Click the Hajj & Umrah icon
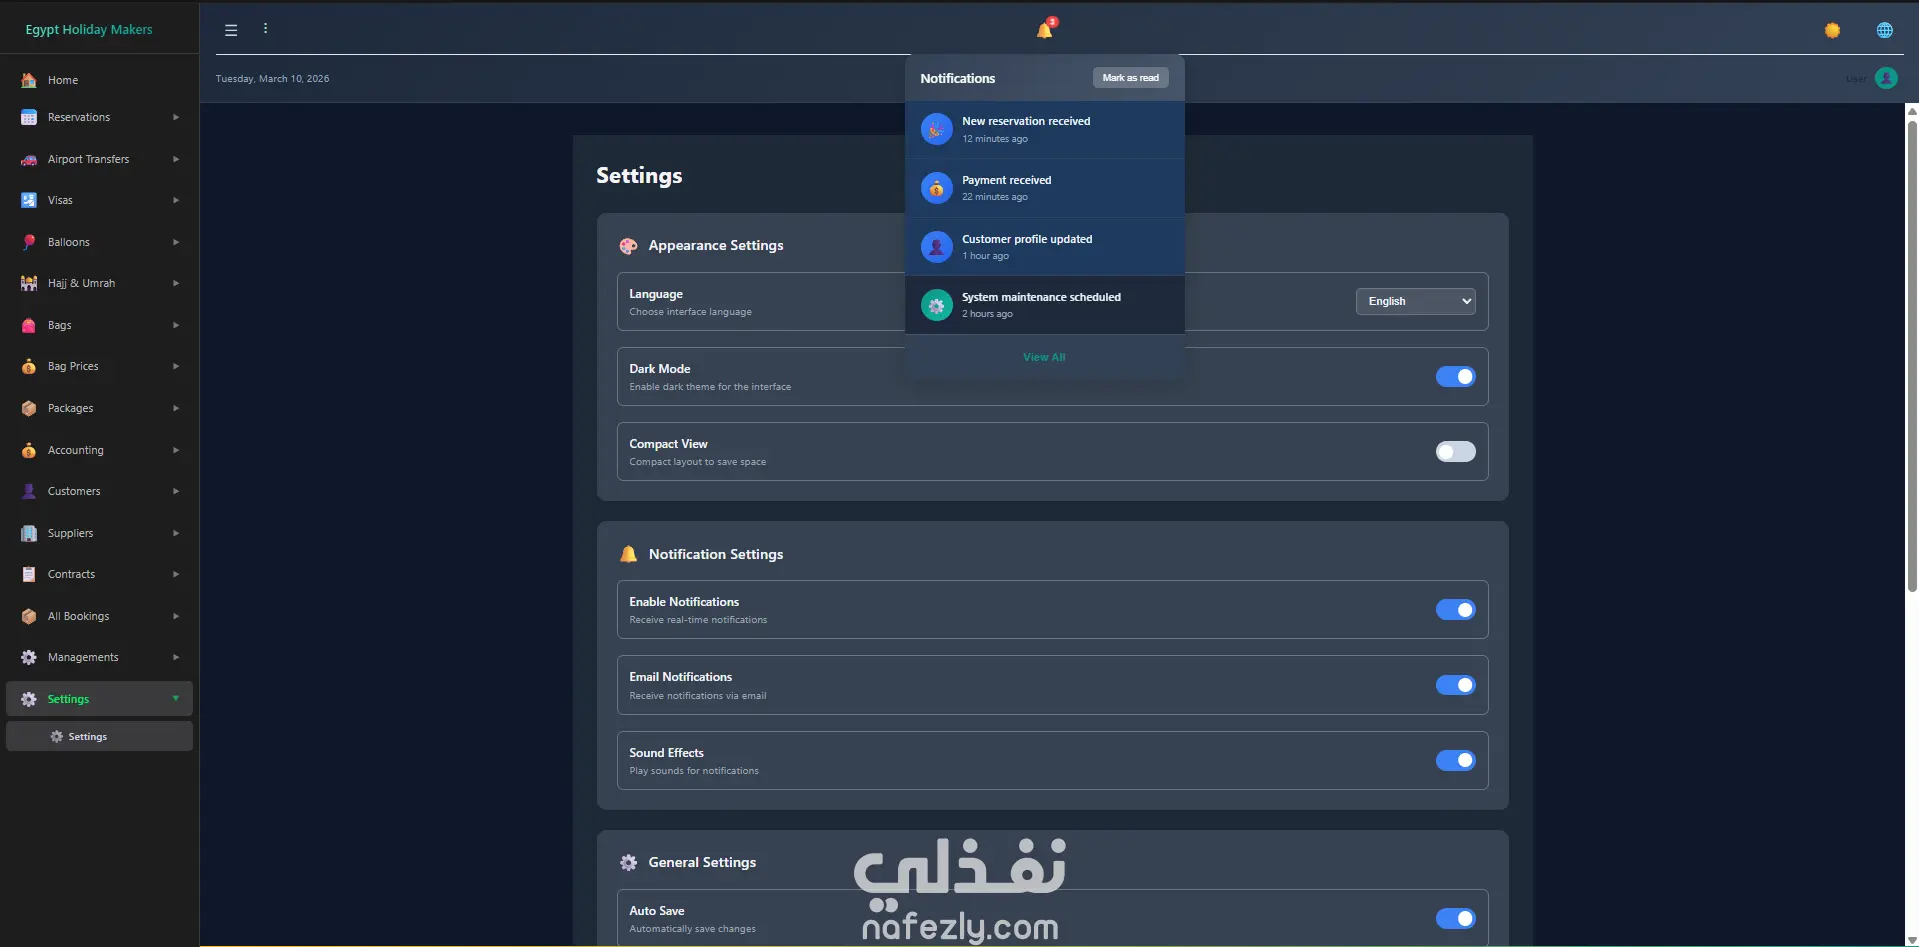 point(29,283)
